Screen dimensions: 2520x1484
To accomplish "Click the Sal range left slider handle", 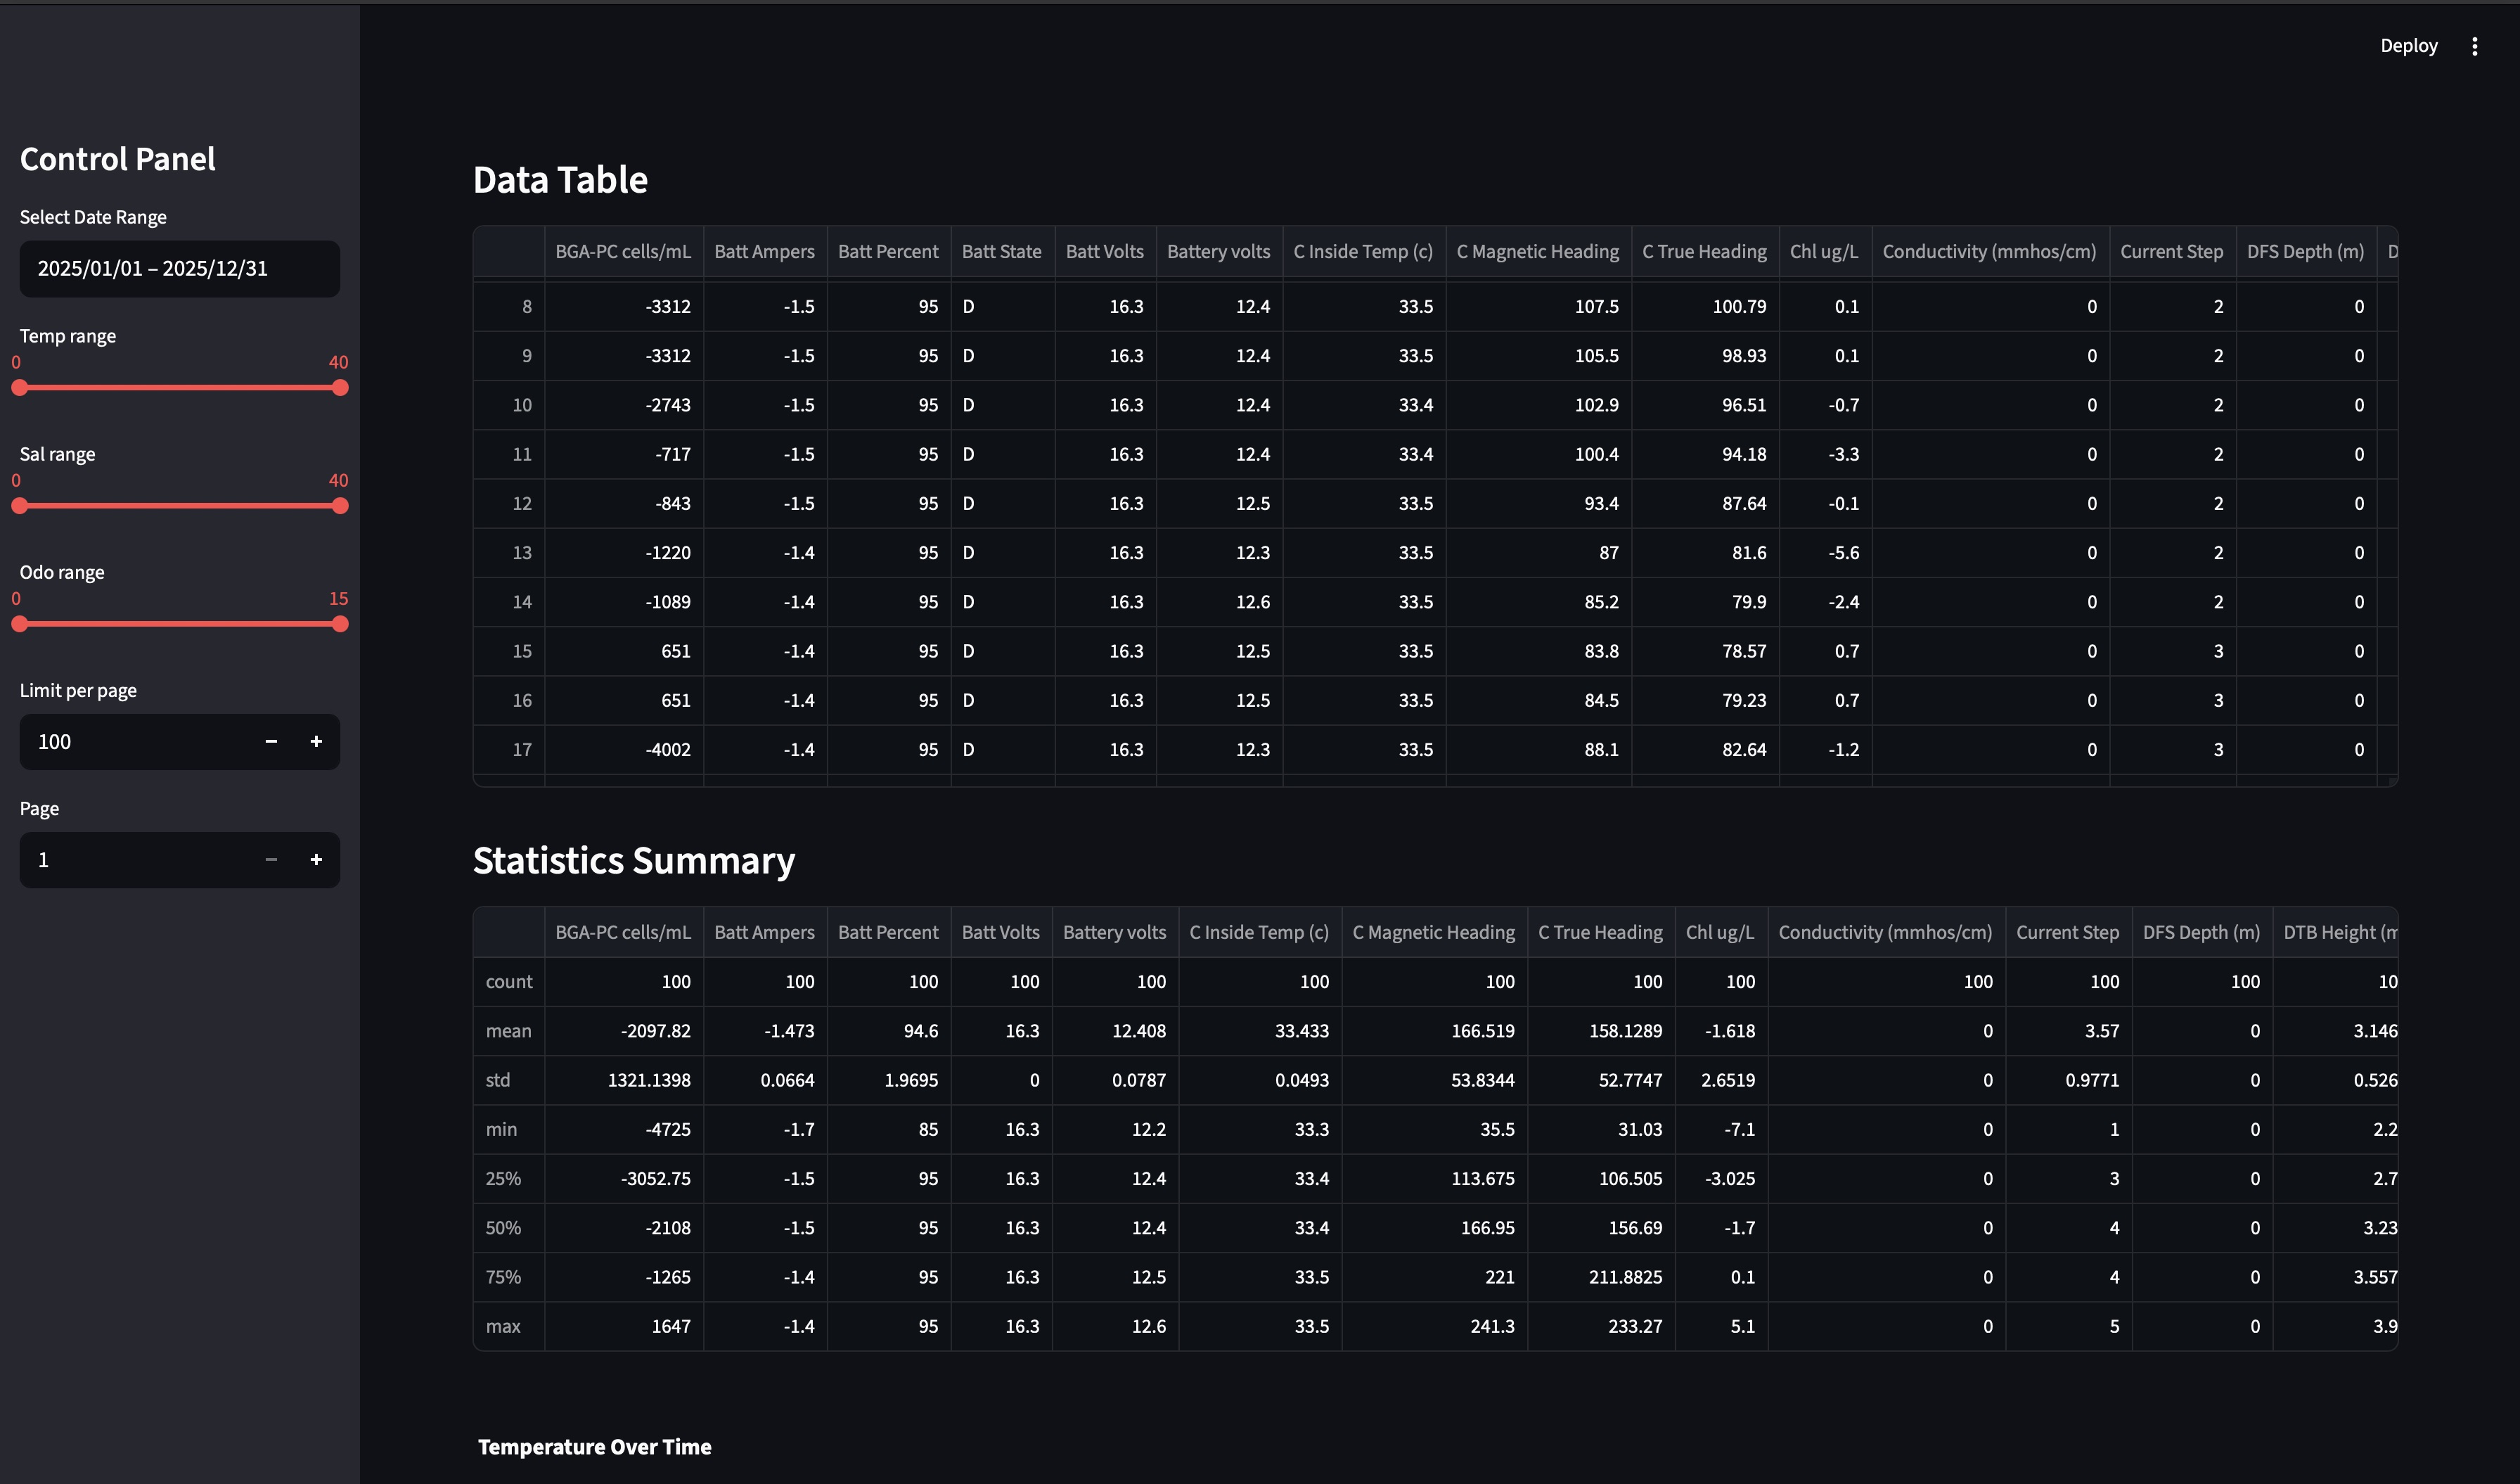I will click(20, 506).
